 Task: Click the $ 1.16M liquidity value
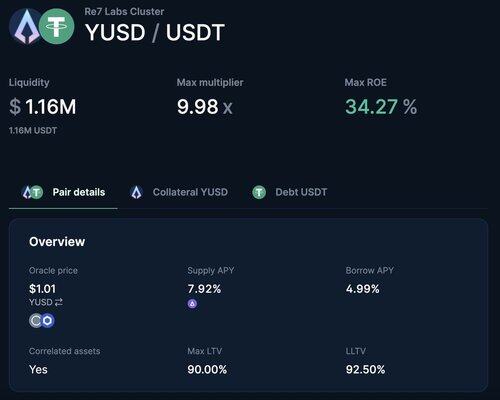click(x=43, y=107)
